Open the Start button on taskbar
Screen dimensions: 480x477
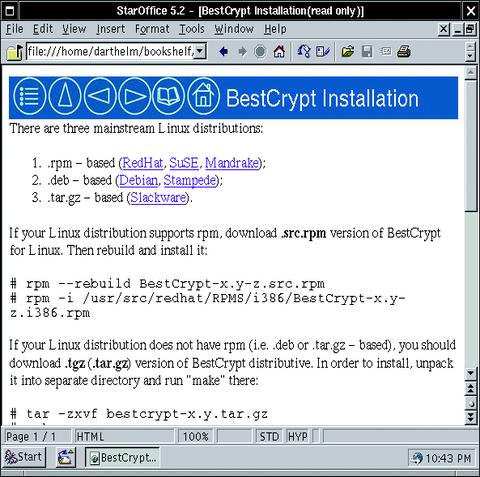click(x=24, y=457)
